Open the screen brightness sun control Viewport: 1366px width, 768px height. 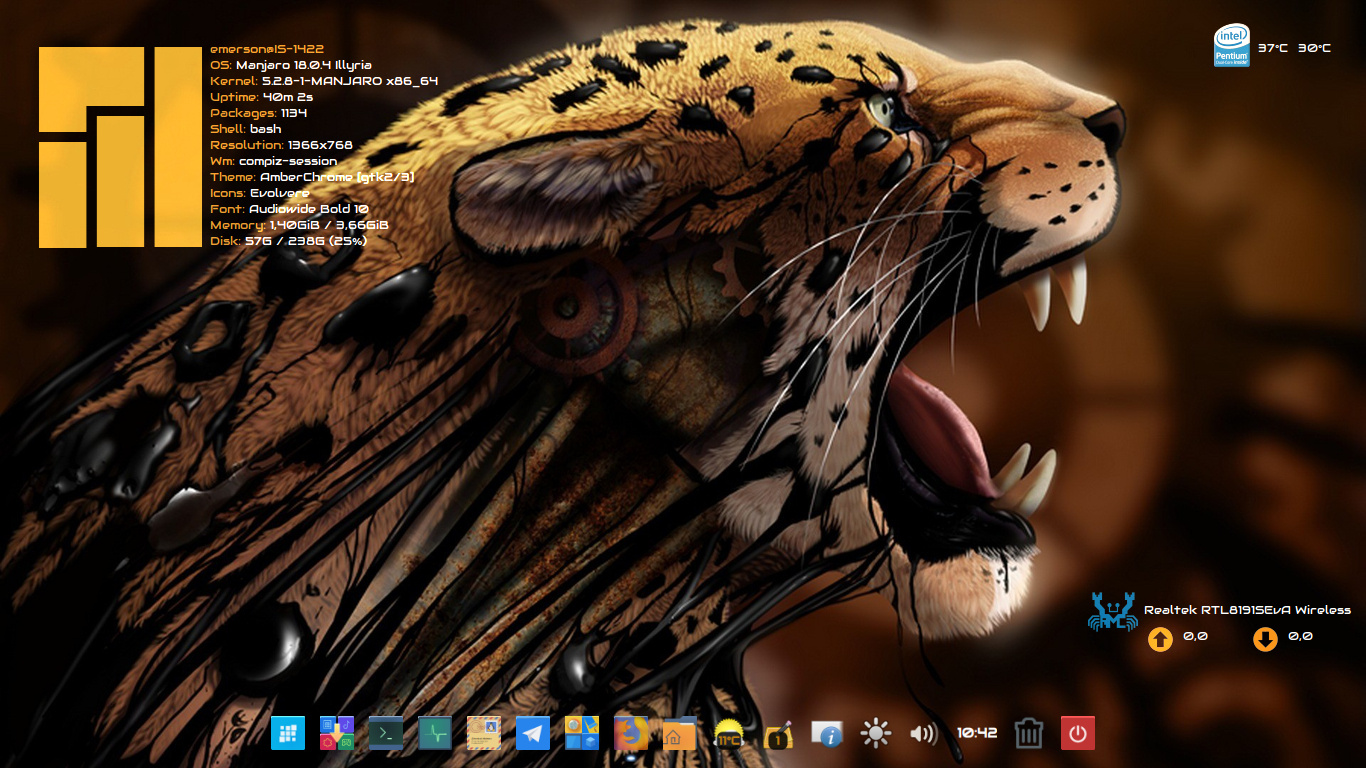(x=876, y=733)
